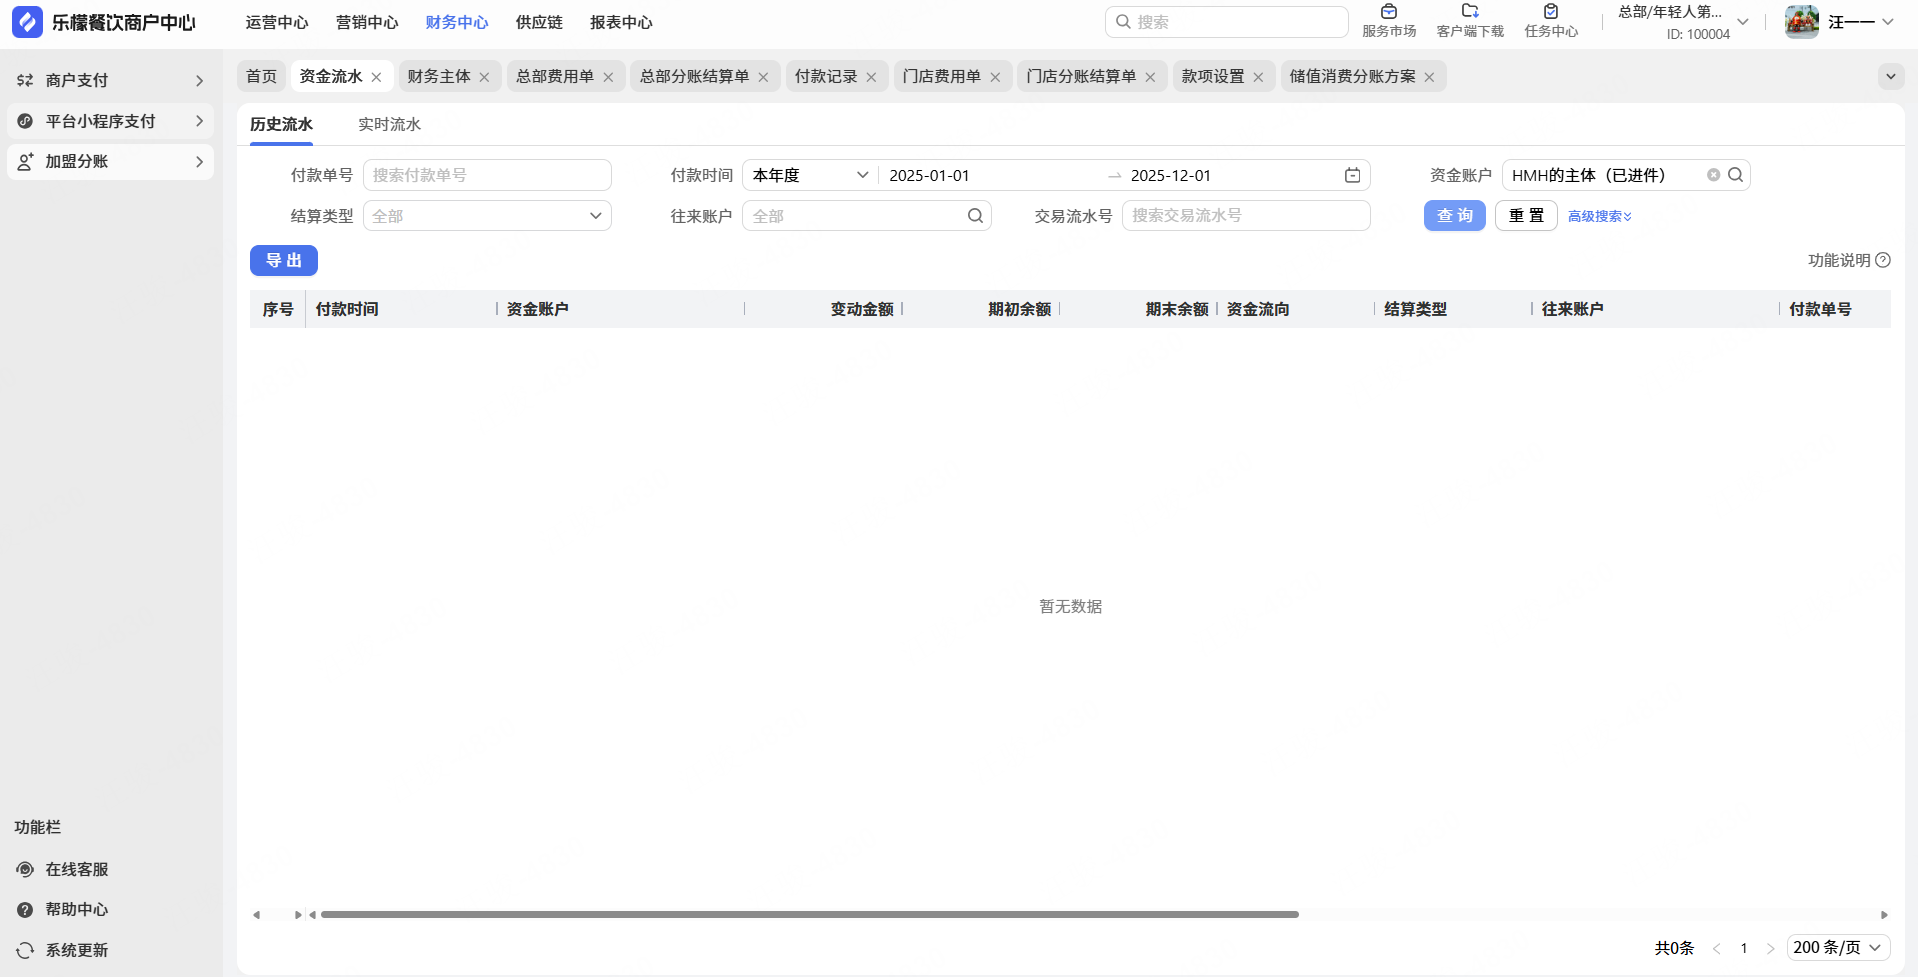Open 营销中心 top menu
The image size is (1918, 977).
coord(367,22)
